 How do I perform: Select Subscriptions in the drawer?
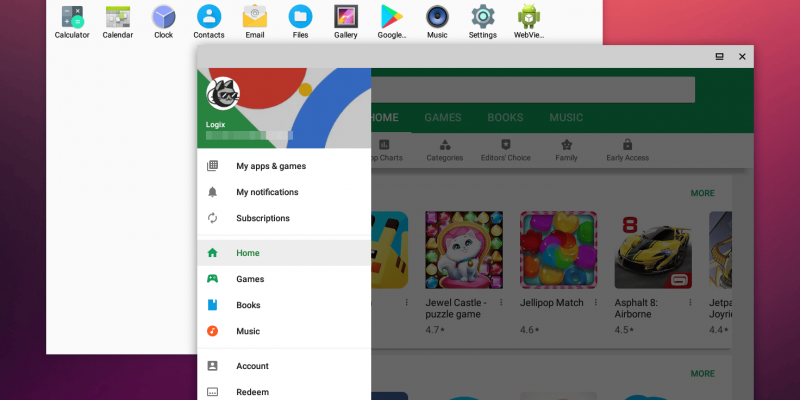(x=284, y=218)
